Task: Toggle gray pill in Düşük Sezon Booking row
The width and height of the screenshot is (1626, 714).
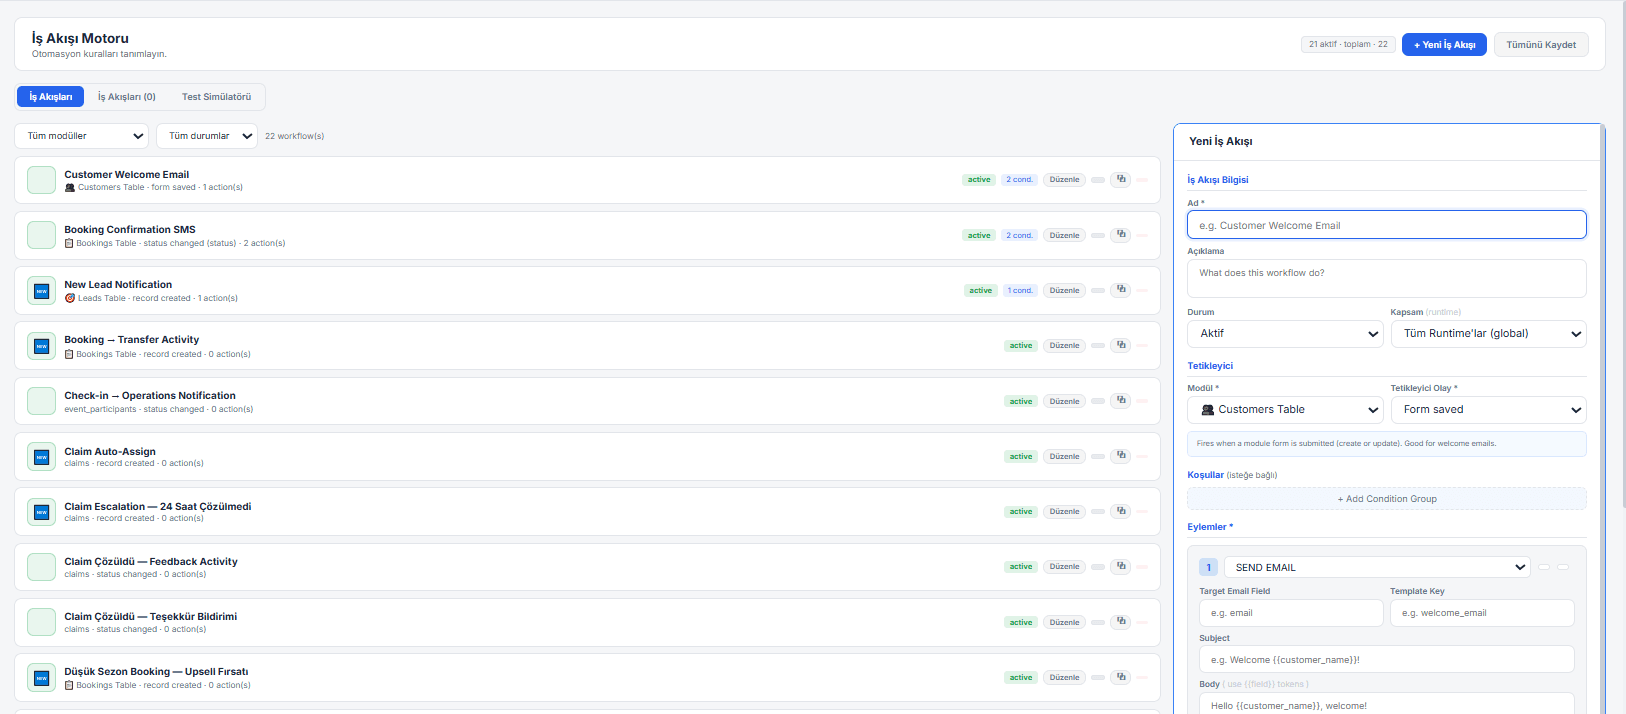Action: click(x=1098, y=677)
